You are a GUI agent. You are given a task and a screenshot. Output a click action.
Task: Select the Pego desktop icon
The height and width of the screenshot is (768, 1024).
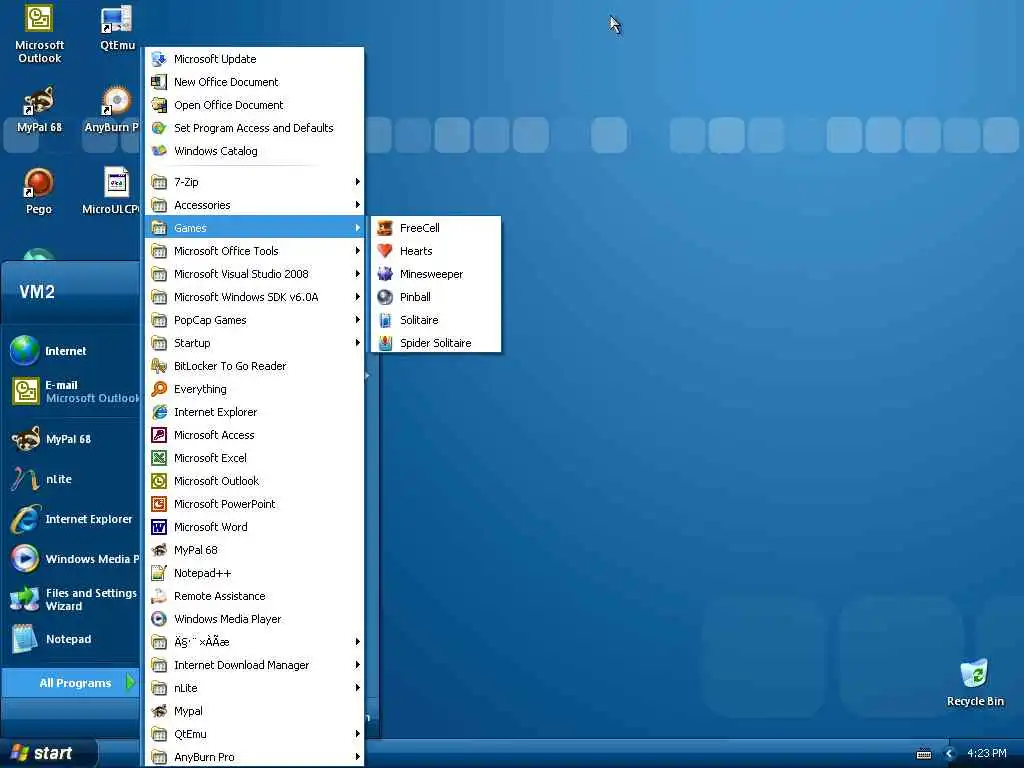click(39, 191)
